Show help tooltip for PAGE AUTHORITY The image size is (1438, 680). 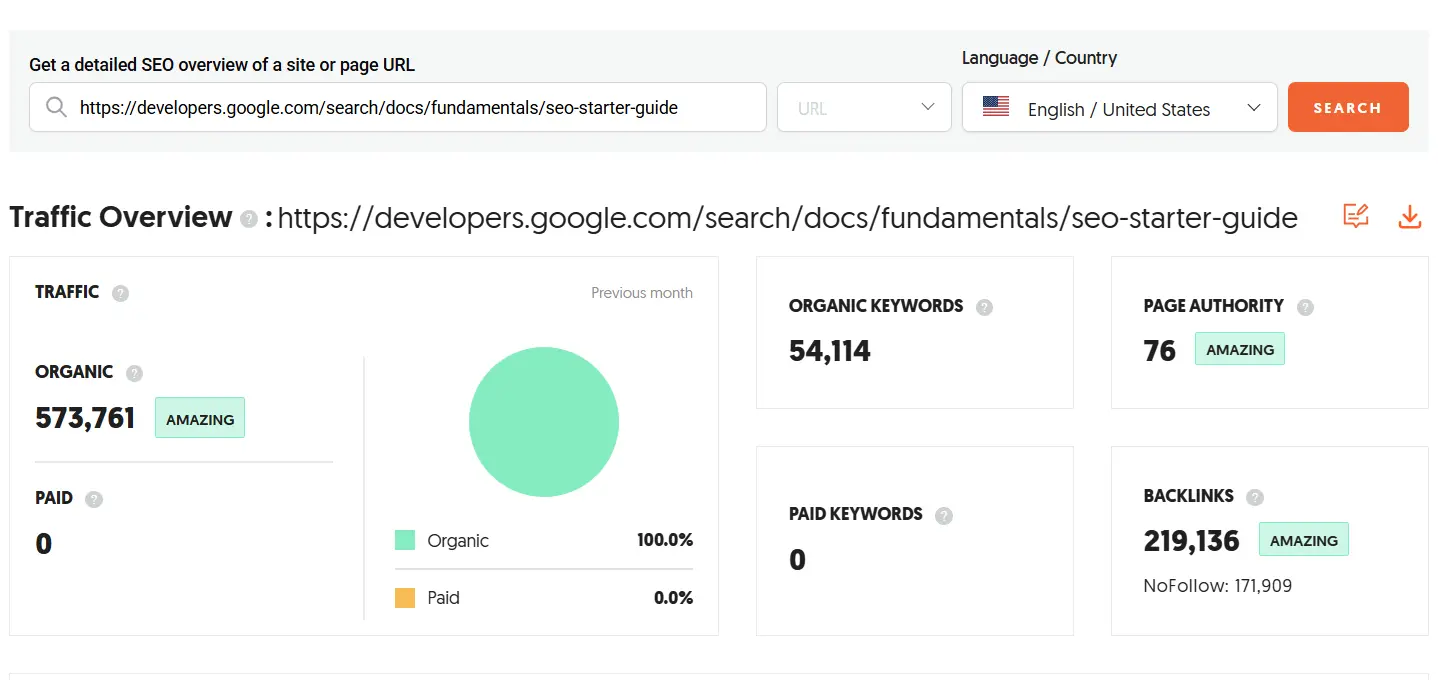1305,307
